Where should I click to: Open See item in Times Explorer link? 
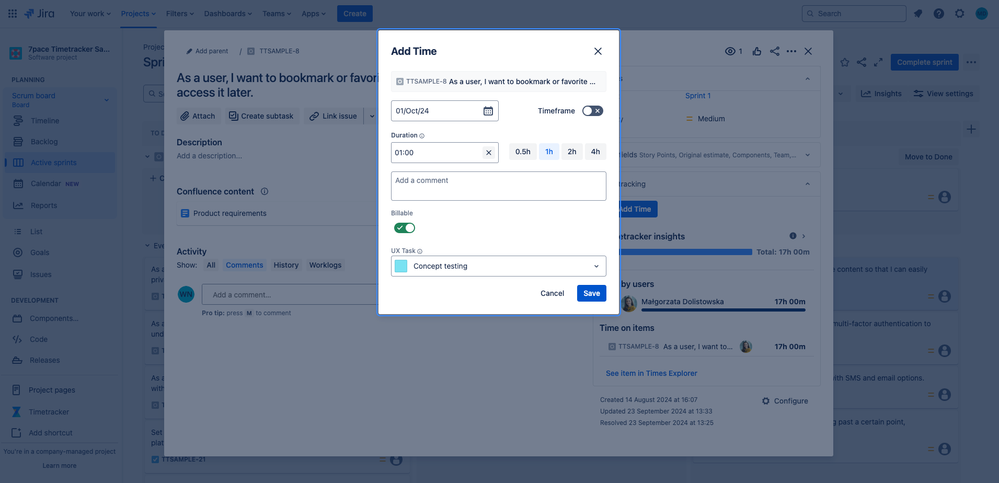click(x=651, y=373)
